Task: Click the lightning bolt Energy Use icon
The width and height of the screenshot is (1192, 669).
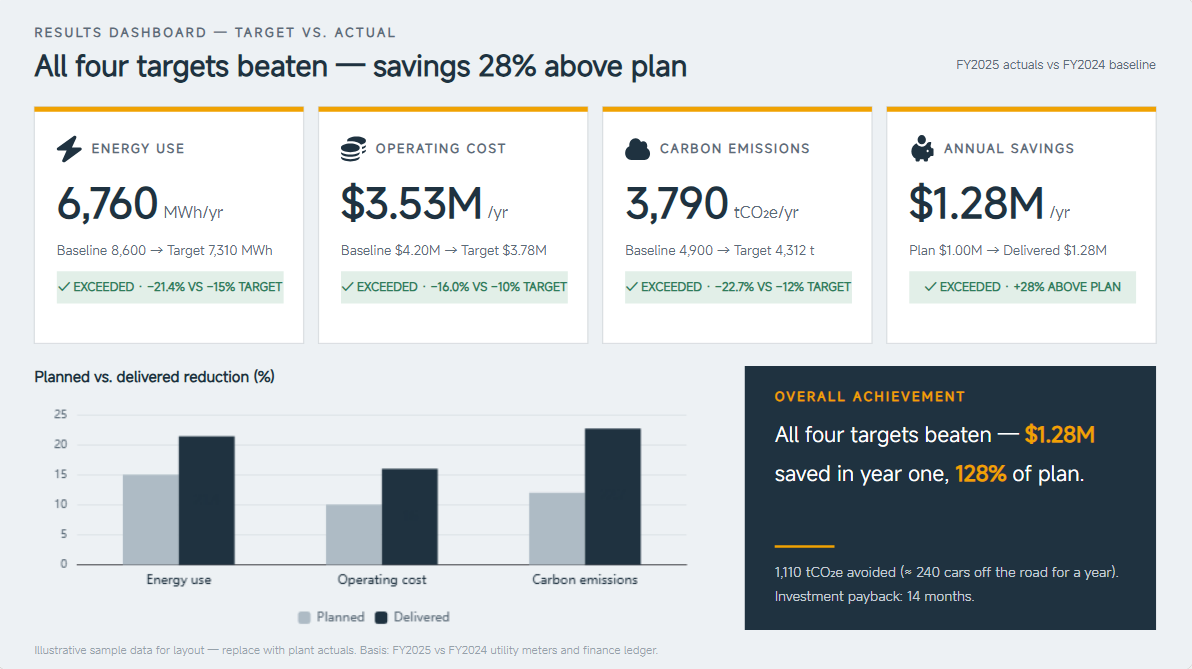Action: coord(69,148)
